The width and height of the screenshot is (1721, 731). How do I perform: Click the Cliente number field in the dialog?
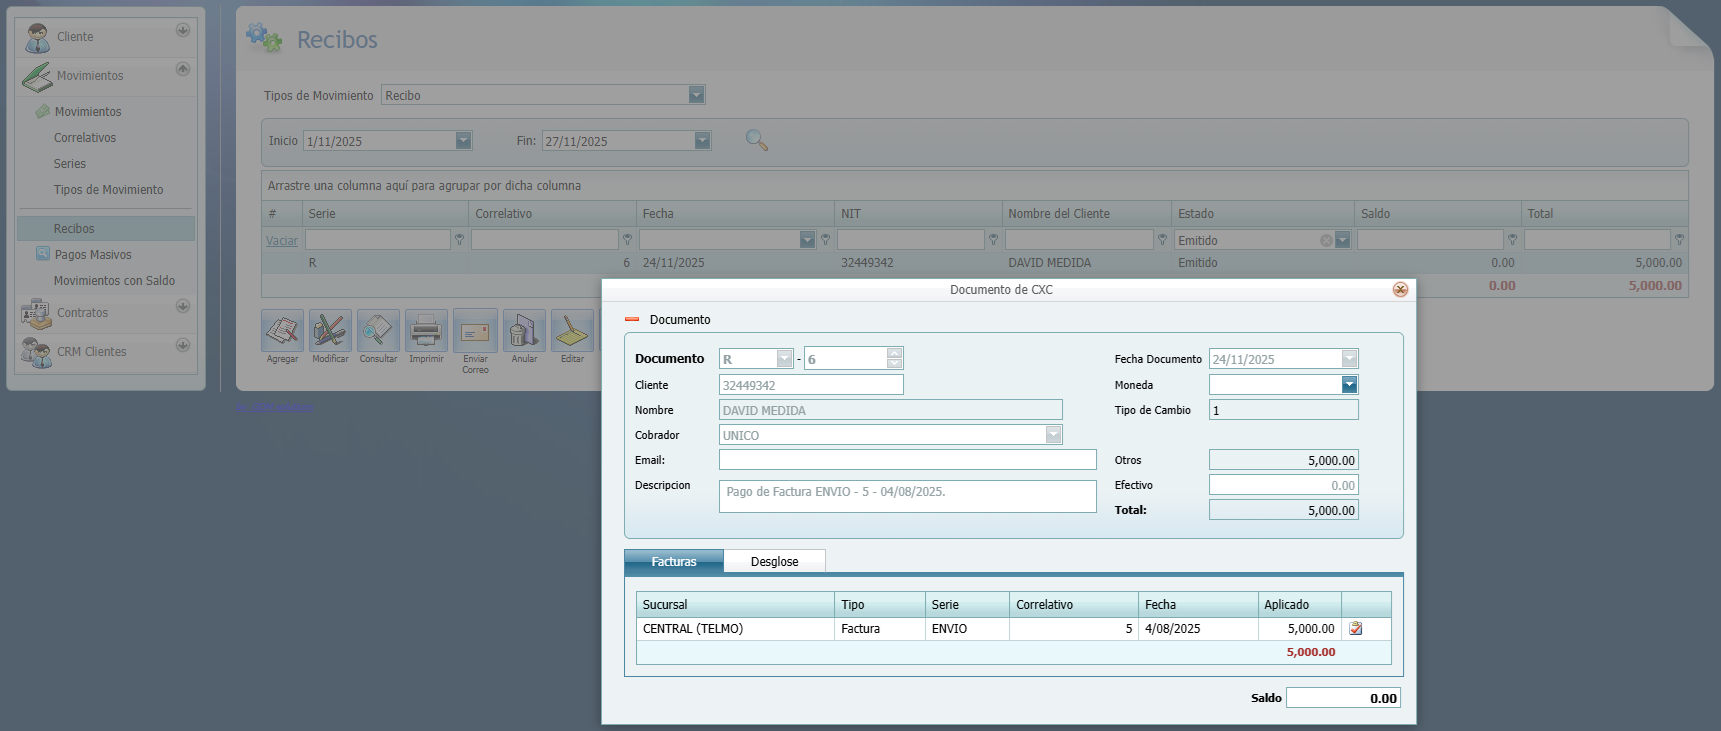click(811, 385)
